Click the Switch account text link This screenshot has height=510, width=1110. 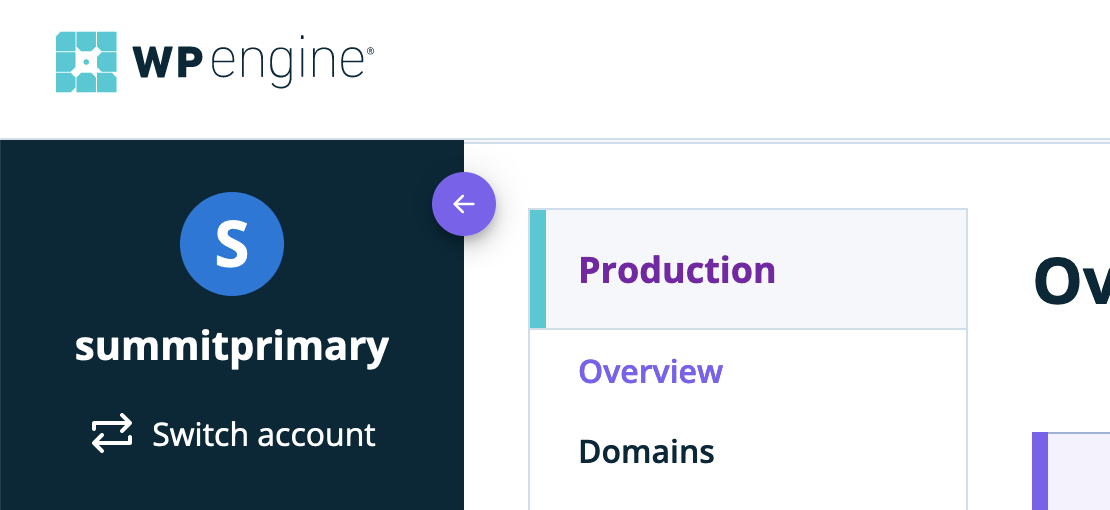[263, 434]
